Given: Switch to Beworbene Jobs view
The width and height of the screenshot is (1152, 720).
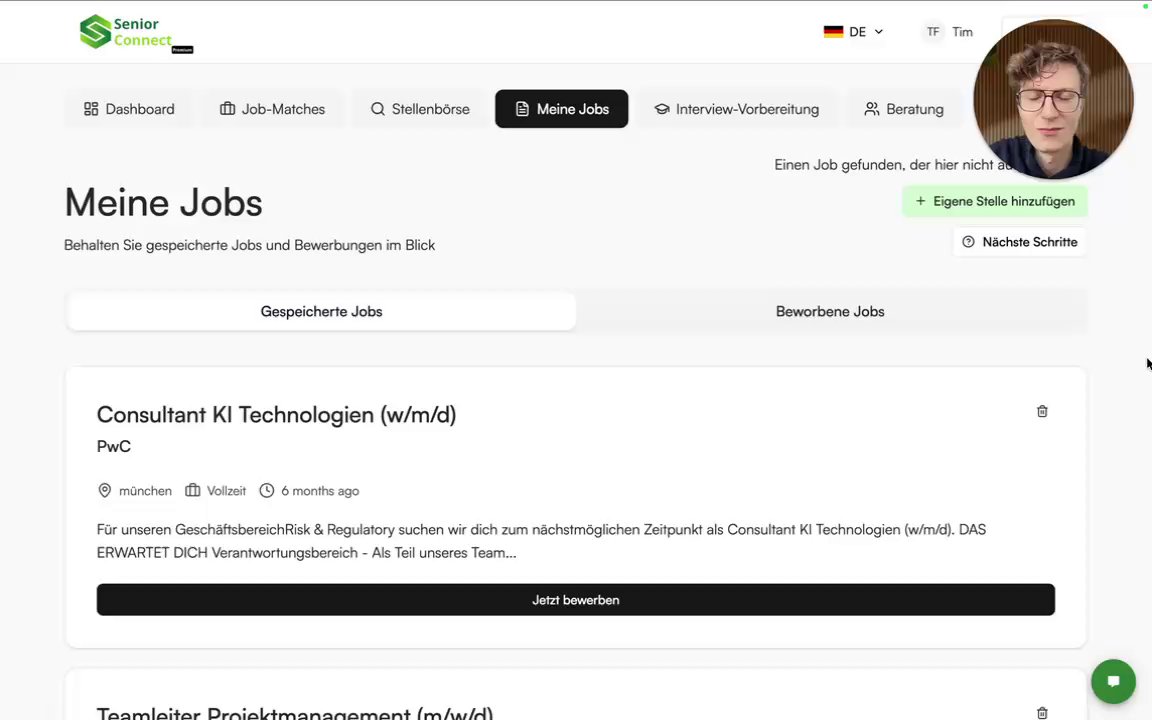Looking at the screenshot, I should [x=830, y=311].
